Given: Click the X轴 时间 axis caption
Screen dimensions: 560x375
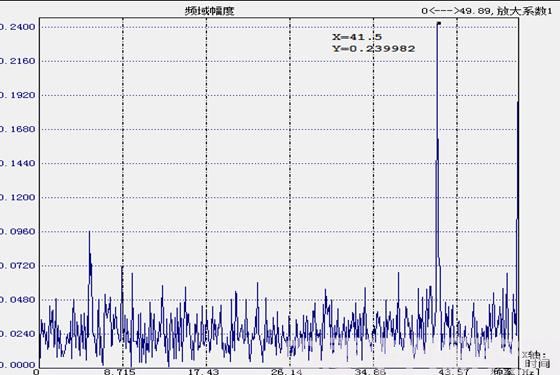Looking at the screenshot, I should point(535,359).
